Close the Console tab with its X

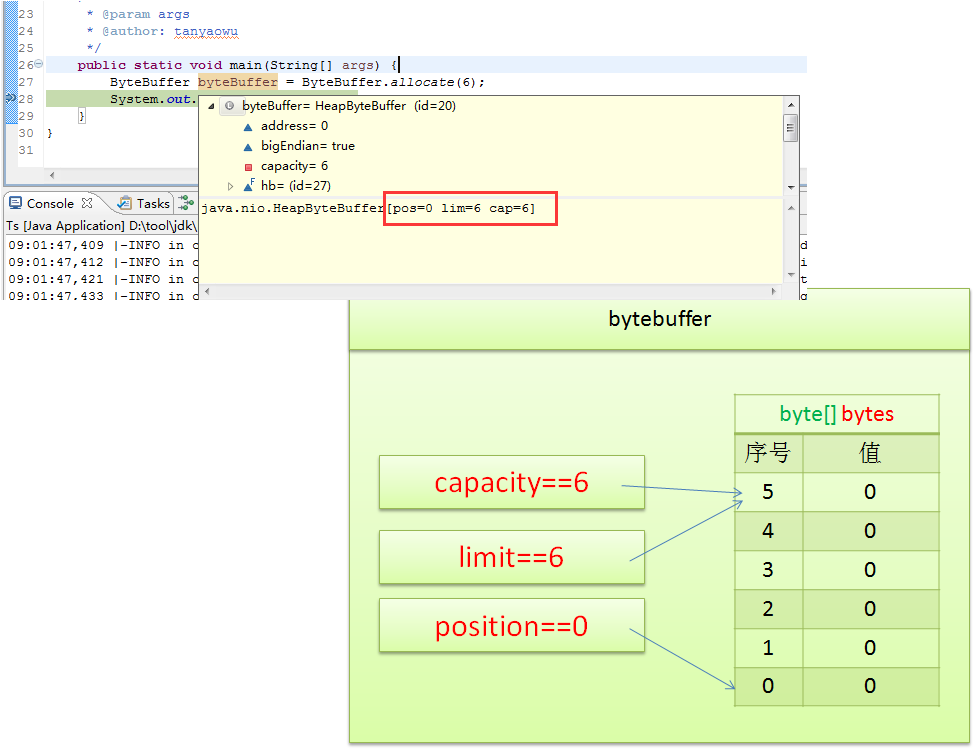pos(87,203)
